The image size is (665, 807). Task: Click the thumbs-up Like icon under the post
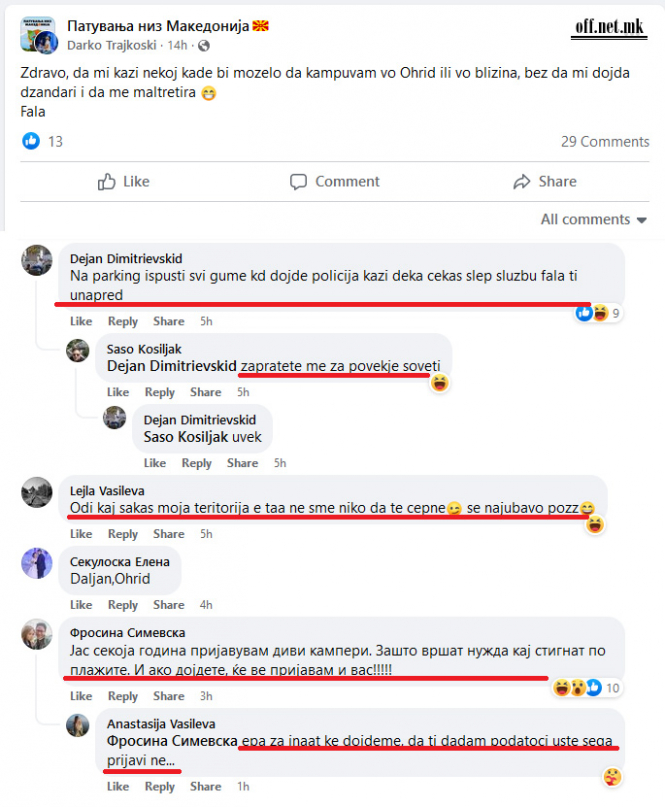pos(107,182)
